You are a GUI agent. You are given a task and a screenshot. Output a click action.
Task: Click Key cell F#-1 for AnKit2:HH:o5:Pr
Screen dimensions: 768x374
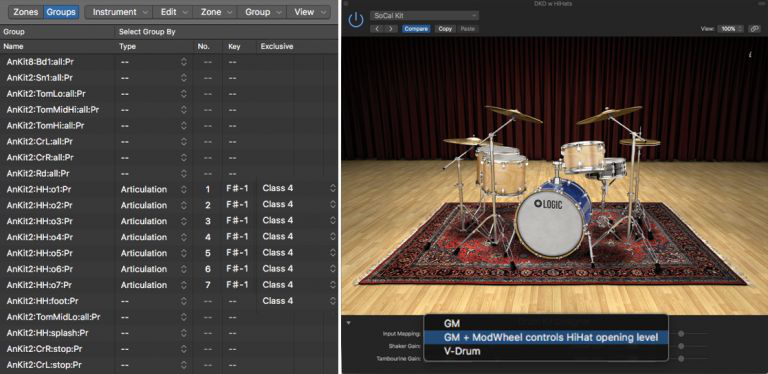coord(238,253)
